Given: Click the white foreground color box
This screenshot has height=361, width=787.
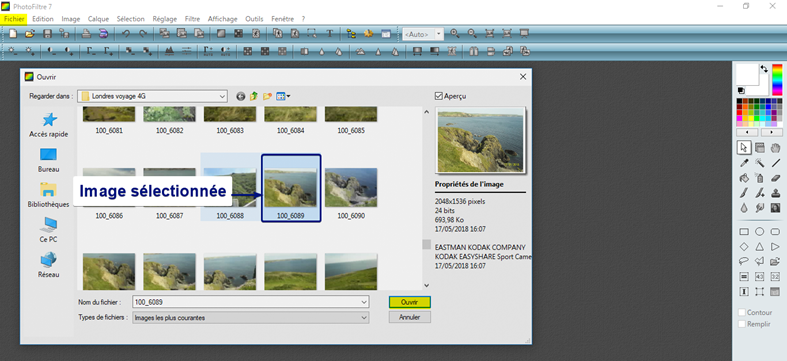Looking at the screenshot, I should (748, 75).
